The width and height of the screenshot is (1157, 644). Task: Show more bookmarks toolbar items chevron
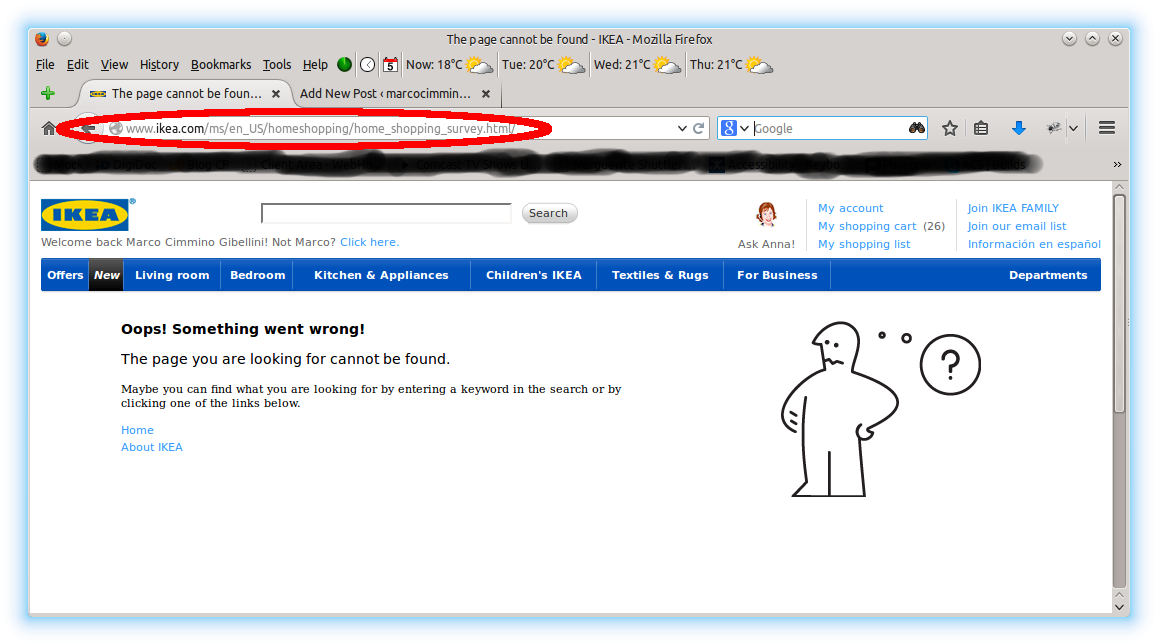click(x=1117, y=164)
